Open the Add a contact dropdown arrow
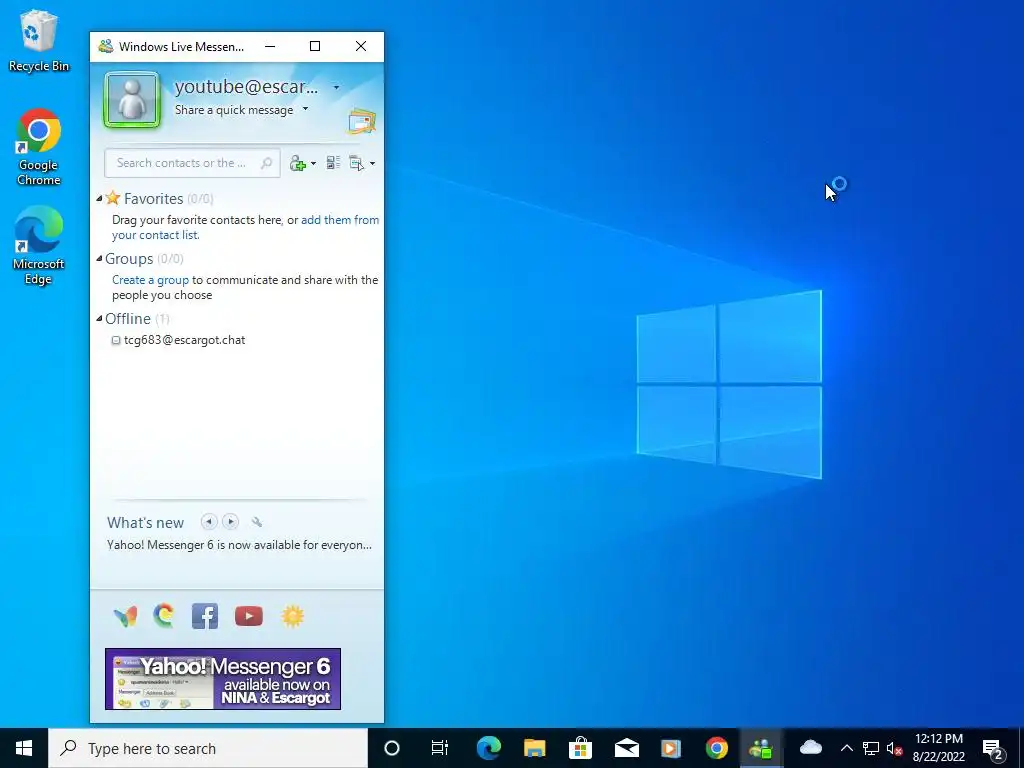 pyautogui.click(x=313, y=163)
